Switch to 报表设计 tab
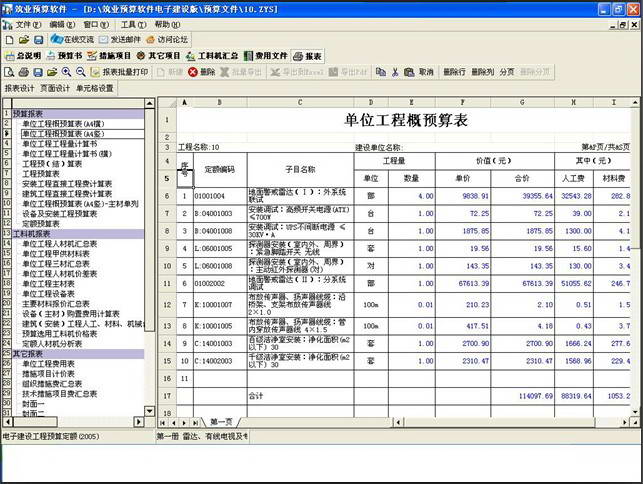This screenshot has height=484, width=643. [x=19, y=88]
